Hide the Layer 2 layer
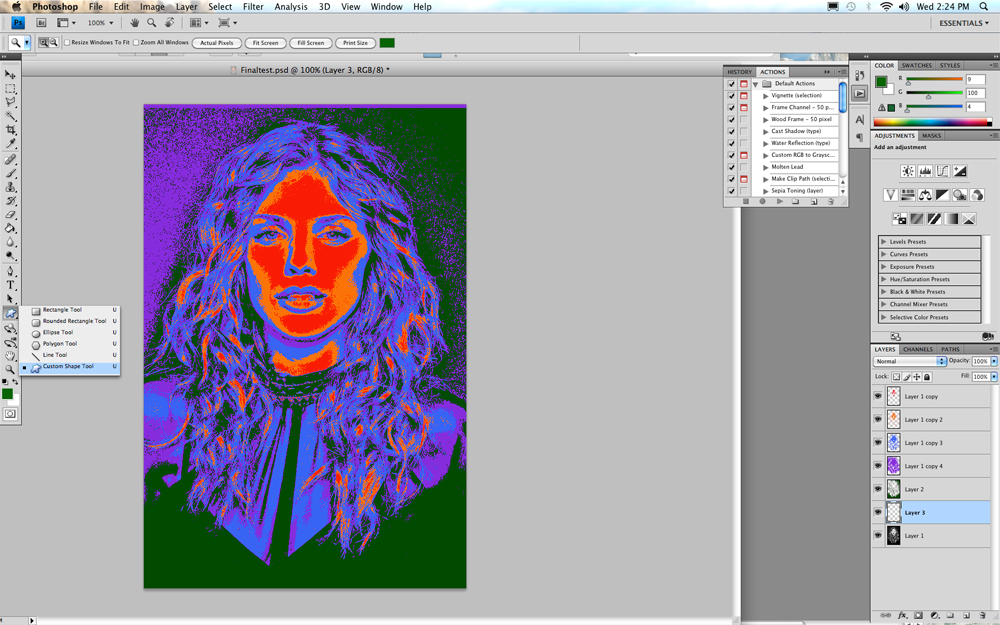The height and width of the screenshot is (625, 1000). tap(878, 489)
